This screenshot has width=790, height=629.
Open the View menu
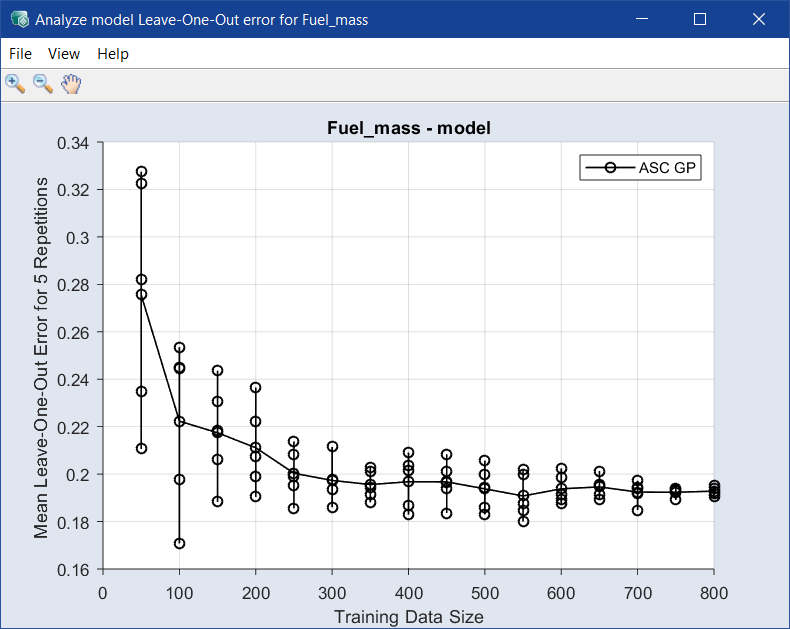point(63,54)
